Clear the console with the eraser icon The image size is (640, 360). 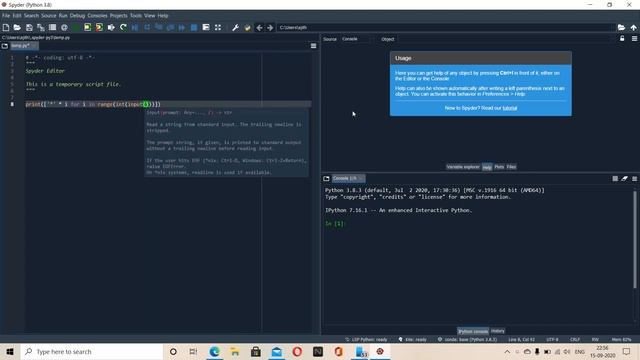pos(624,178)
